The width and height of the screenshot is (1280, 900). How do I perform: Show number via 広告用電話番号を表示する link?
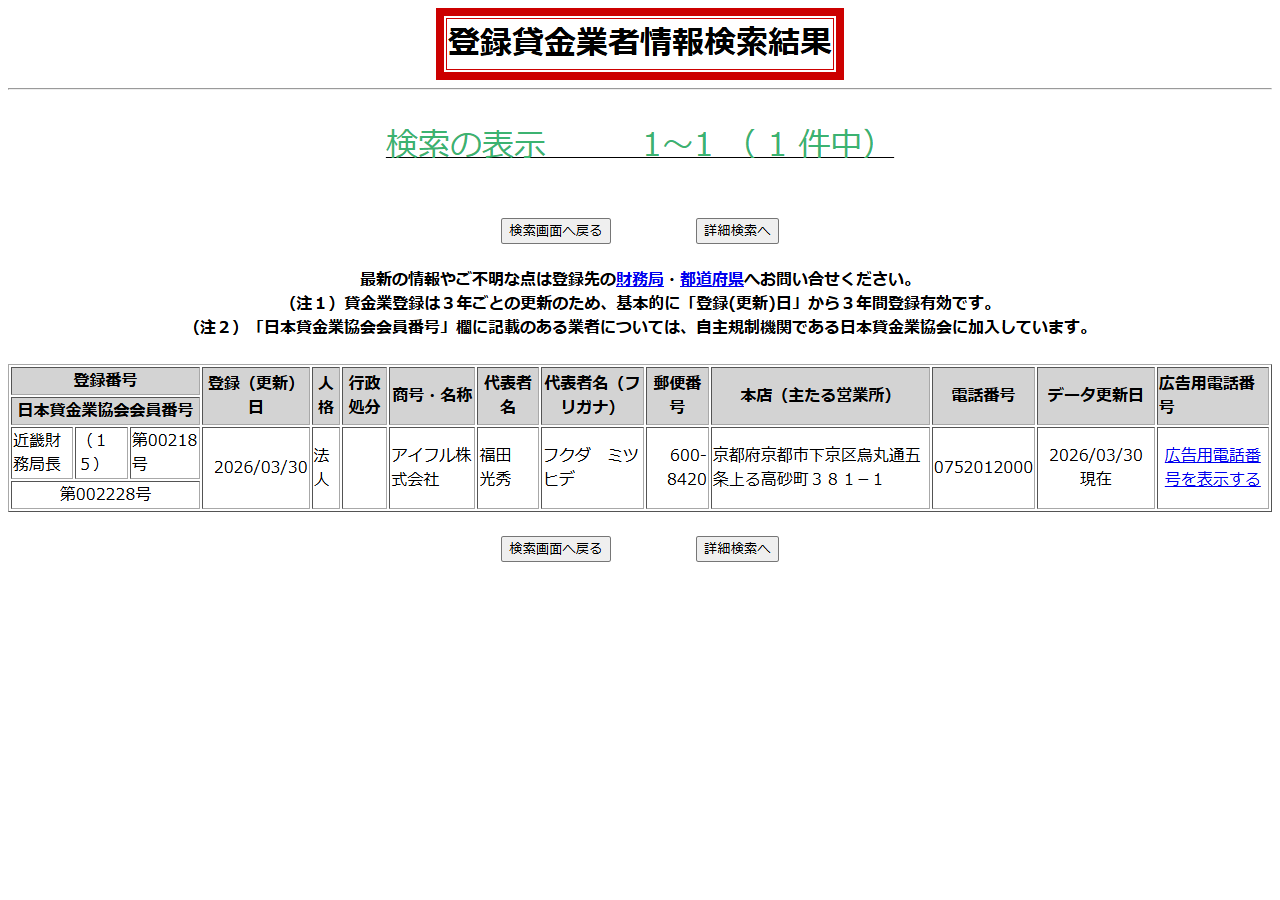1213,468
